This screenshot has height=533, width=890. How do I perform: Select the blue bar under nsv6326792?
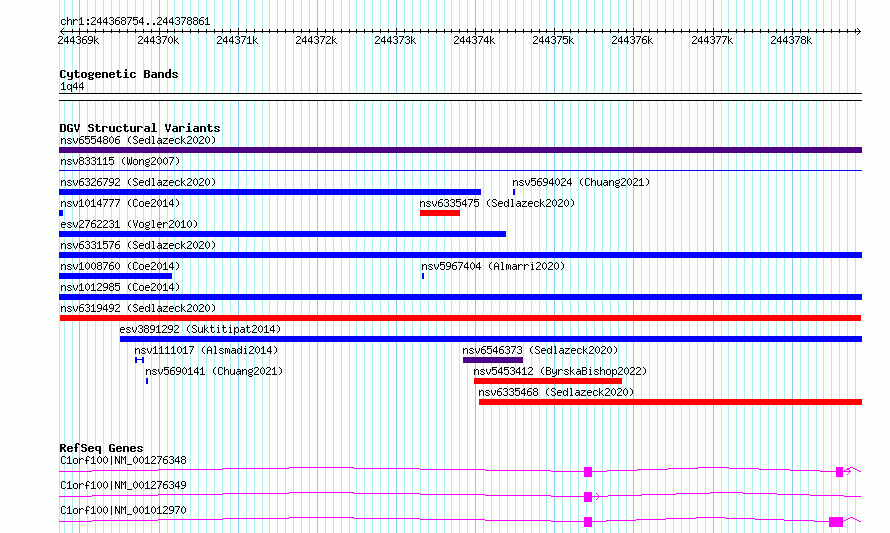point(270,192)
